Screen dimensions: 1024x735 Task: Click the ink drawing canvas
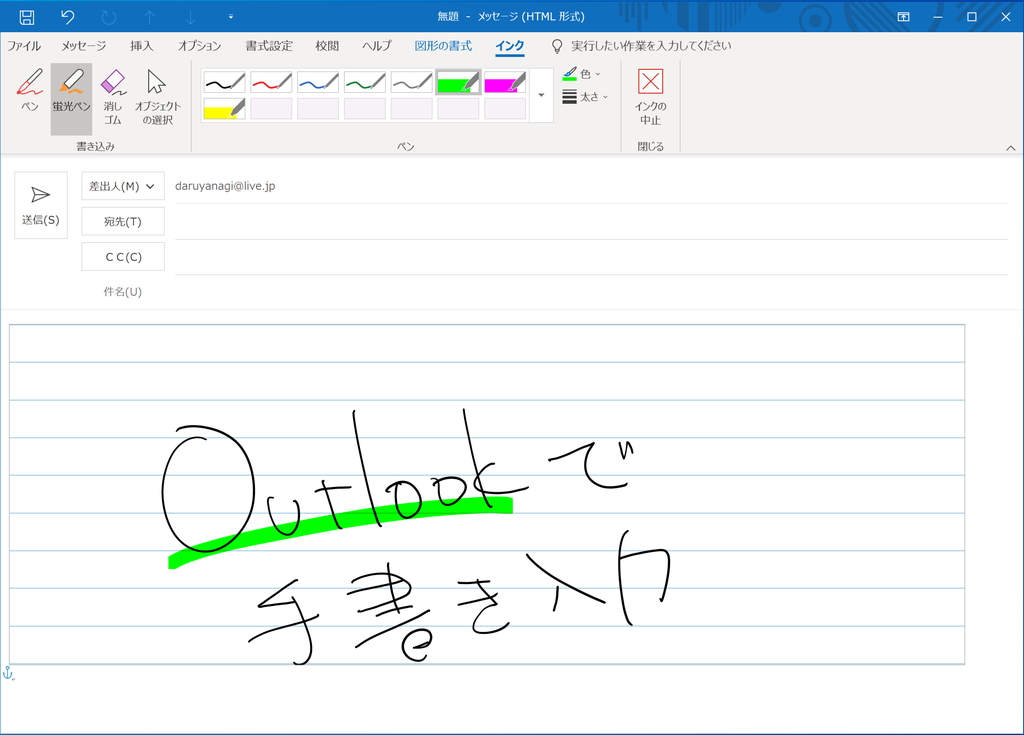487,495
